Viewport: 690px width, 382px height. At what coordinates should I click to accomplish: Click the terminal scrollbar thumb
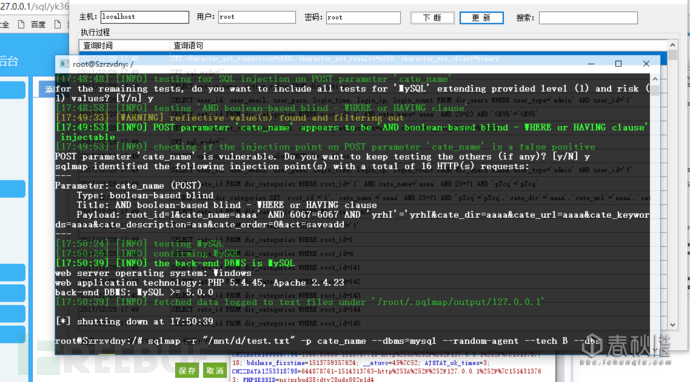(655, 90)
